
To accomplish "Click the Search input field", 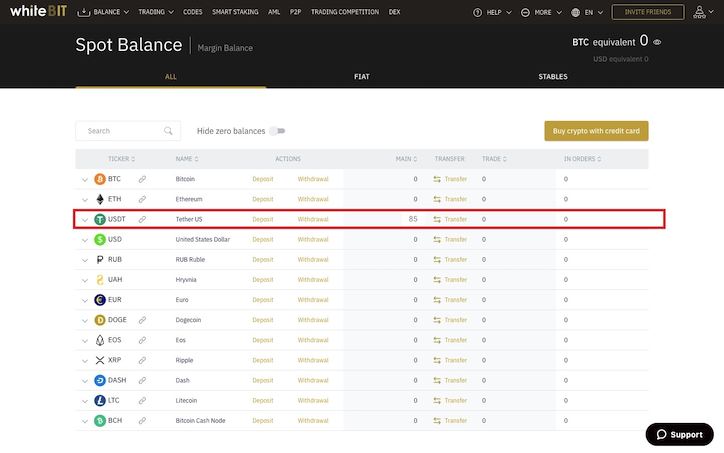I will (128, 131).
